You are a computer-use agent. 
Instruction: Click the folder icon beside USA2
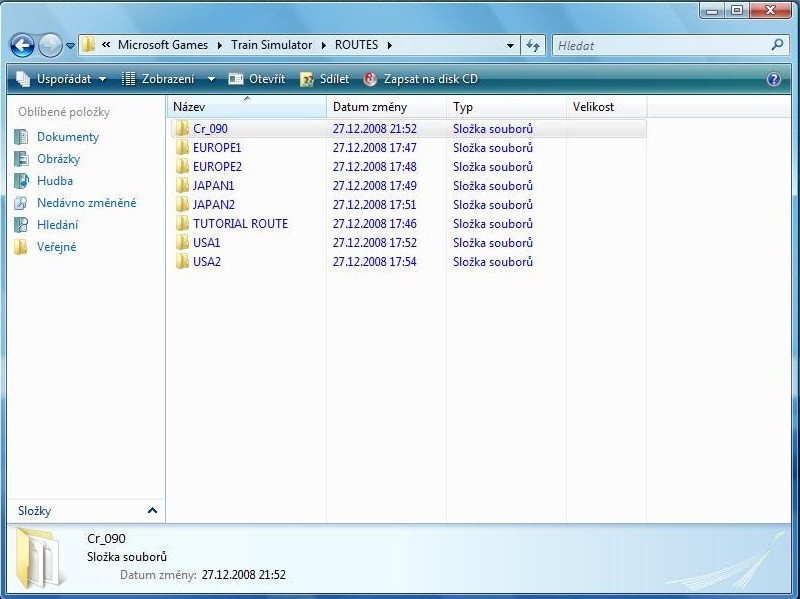point(182,261)
